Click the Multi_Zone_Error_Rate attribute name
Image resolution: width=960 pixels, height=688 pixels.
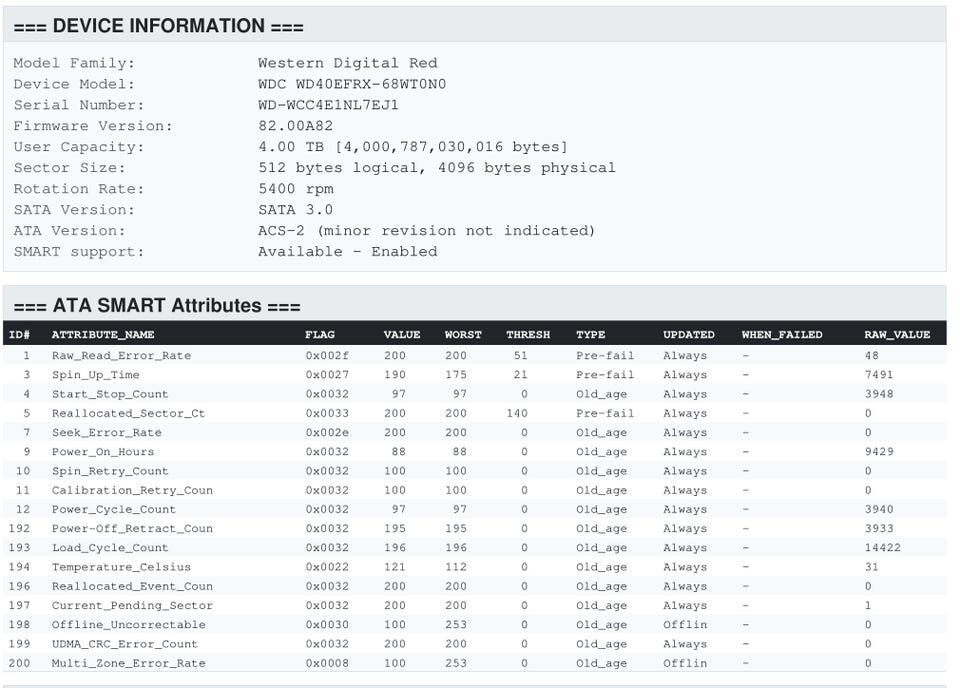click(x=128, y=663)
